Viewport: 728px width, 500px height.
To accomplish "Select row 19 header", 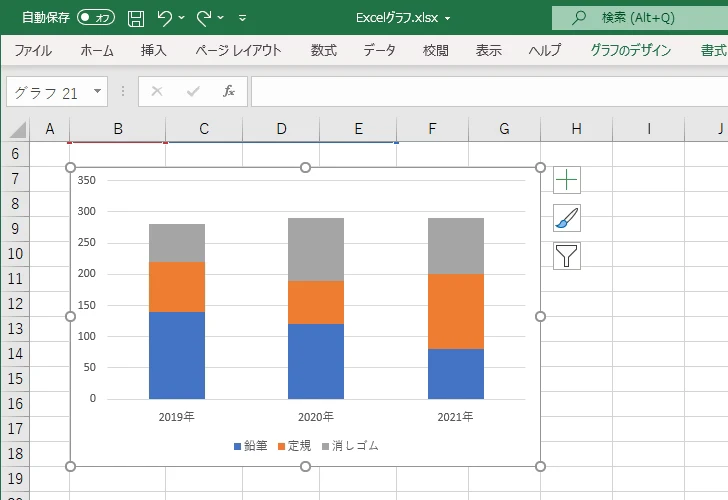I will pos(15,478).
